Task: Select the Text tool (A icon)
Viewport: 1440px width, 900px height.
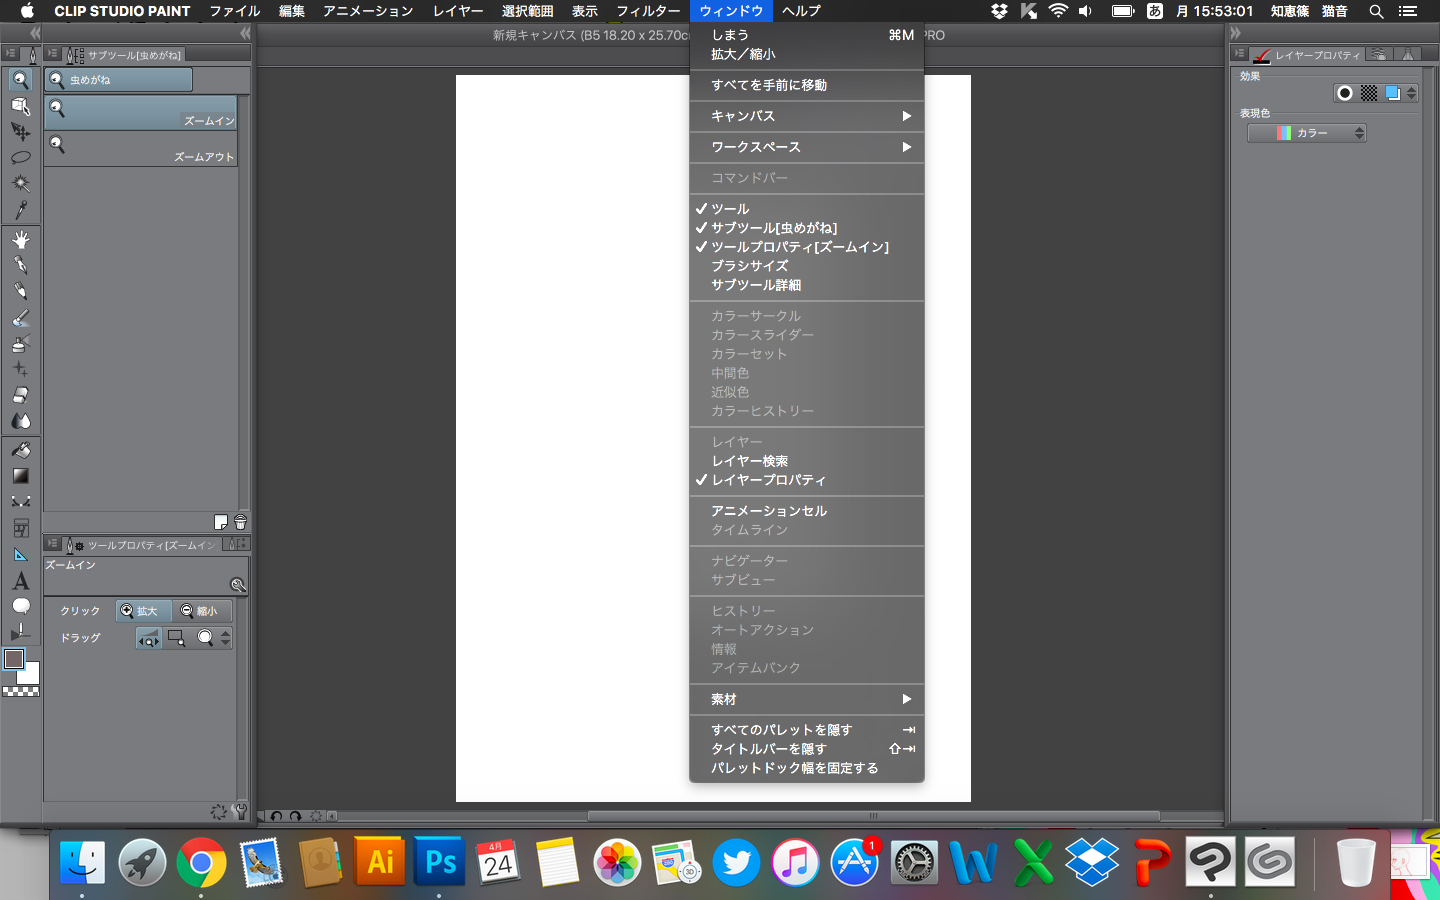Action: (x=20, y=581)
